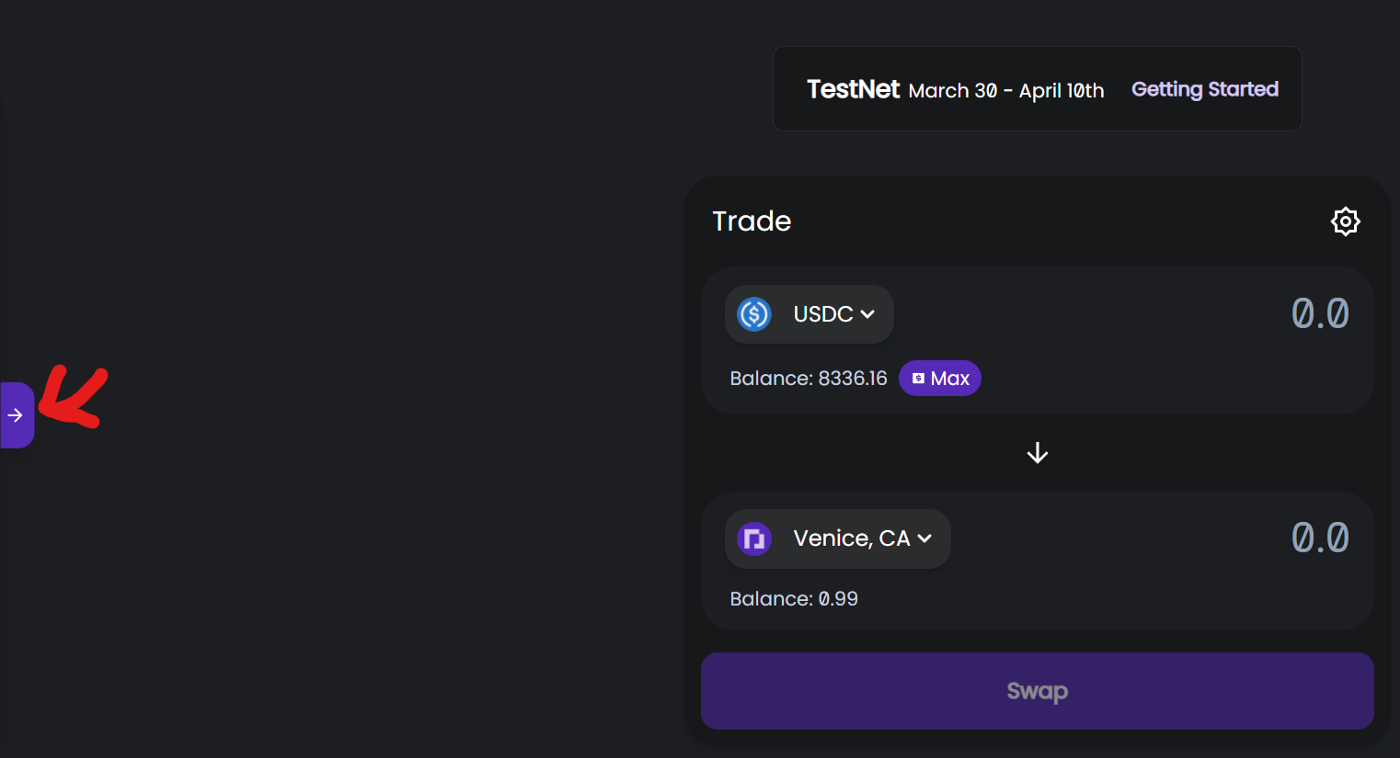Open trade settings via the gear icon
This screenshot has width=1400, height=758.
click(x=1345, y=221)
